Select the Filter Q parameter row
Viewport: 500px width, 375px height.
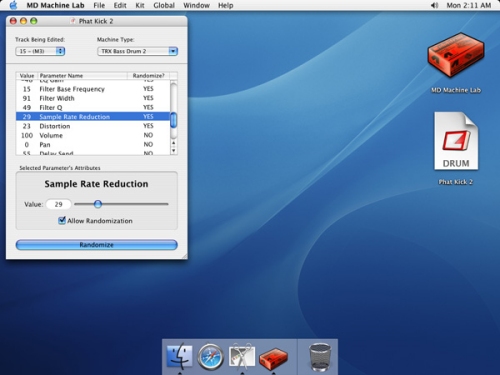(x=93, y=108)
